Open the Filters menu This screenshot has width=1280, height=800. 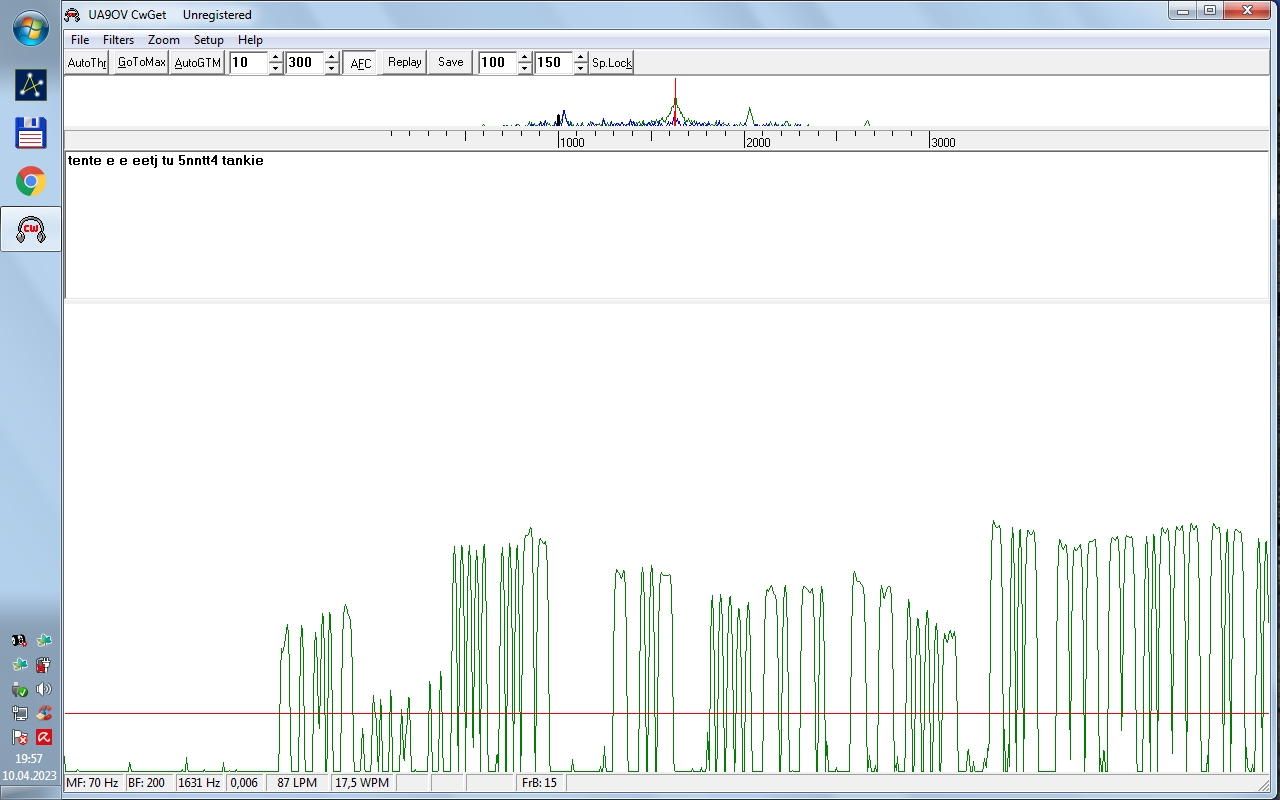tap(118, 40)
